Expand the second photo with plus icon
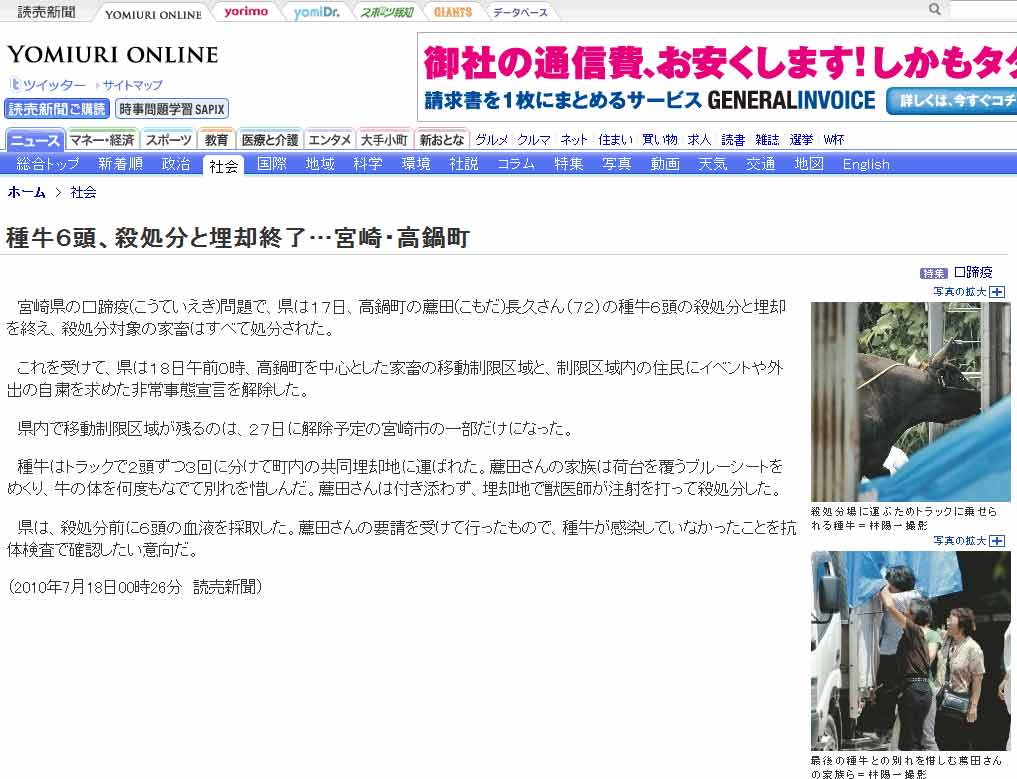1017x779 pixels. 996,541
